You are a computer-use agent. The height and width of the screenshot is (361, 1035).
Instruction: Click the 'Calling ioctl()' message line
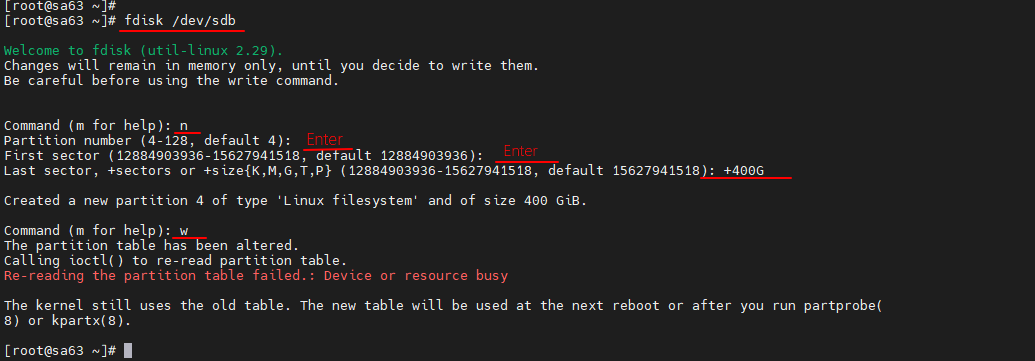[175, 261]
